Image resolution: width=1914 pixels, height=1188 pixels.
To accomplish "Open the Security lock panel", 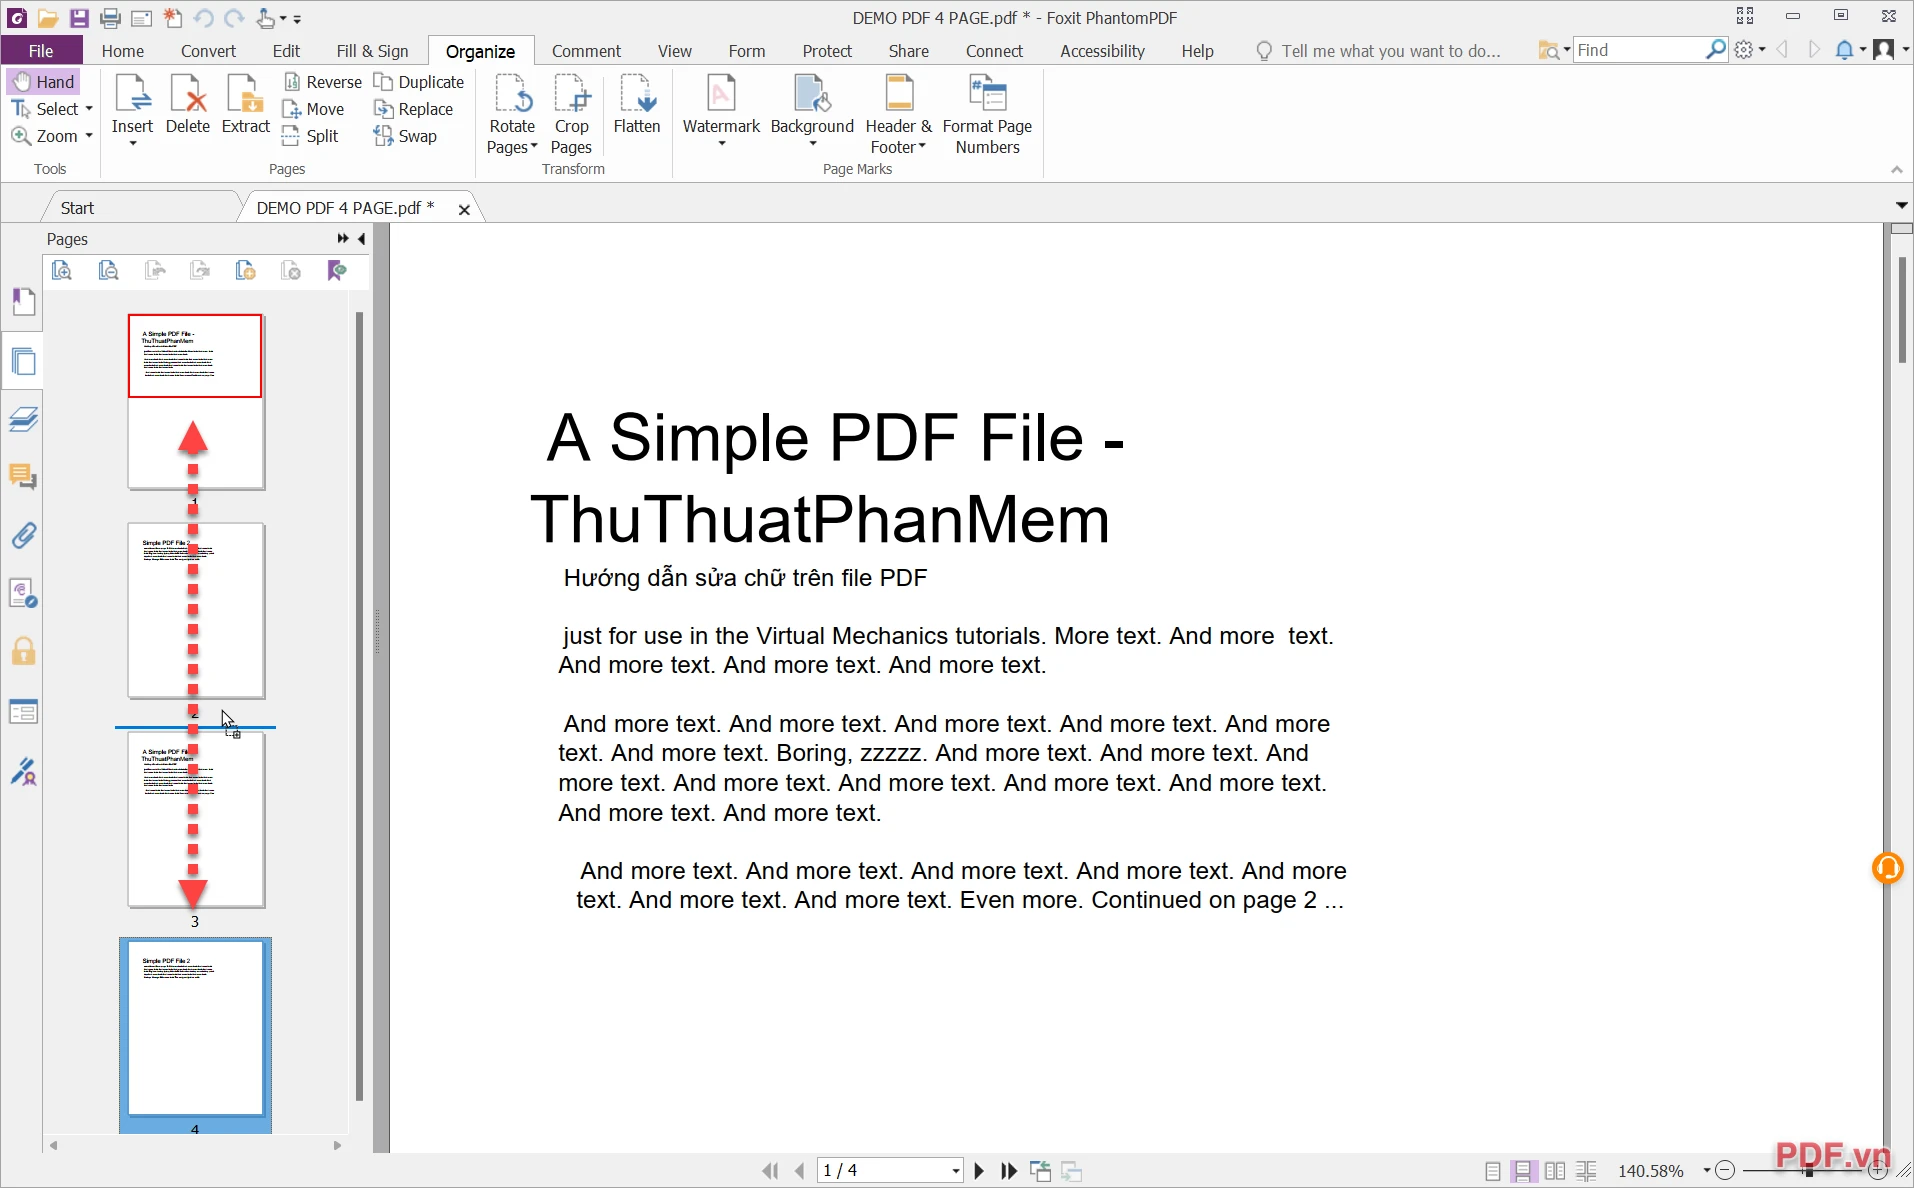I will (x=23, y=652).
